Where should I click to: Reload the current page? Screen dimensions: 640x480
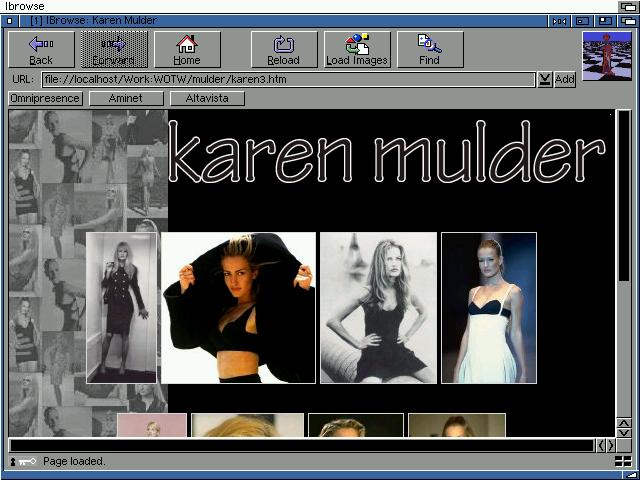pos(284,49)
